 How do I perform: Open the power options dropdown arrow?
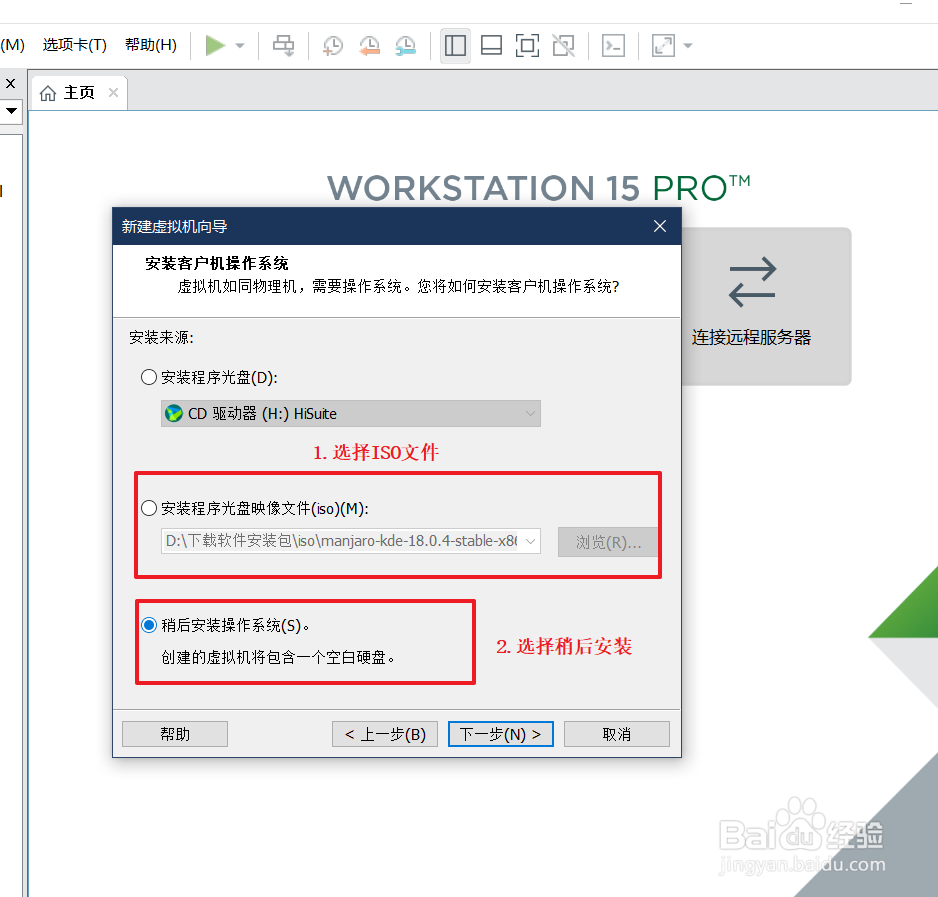pyautogui.click(x=240, y=46)
